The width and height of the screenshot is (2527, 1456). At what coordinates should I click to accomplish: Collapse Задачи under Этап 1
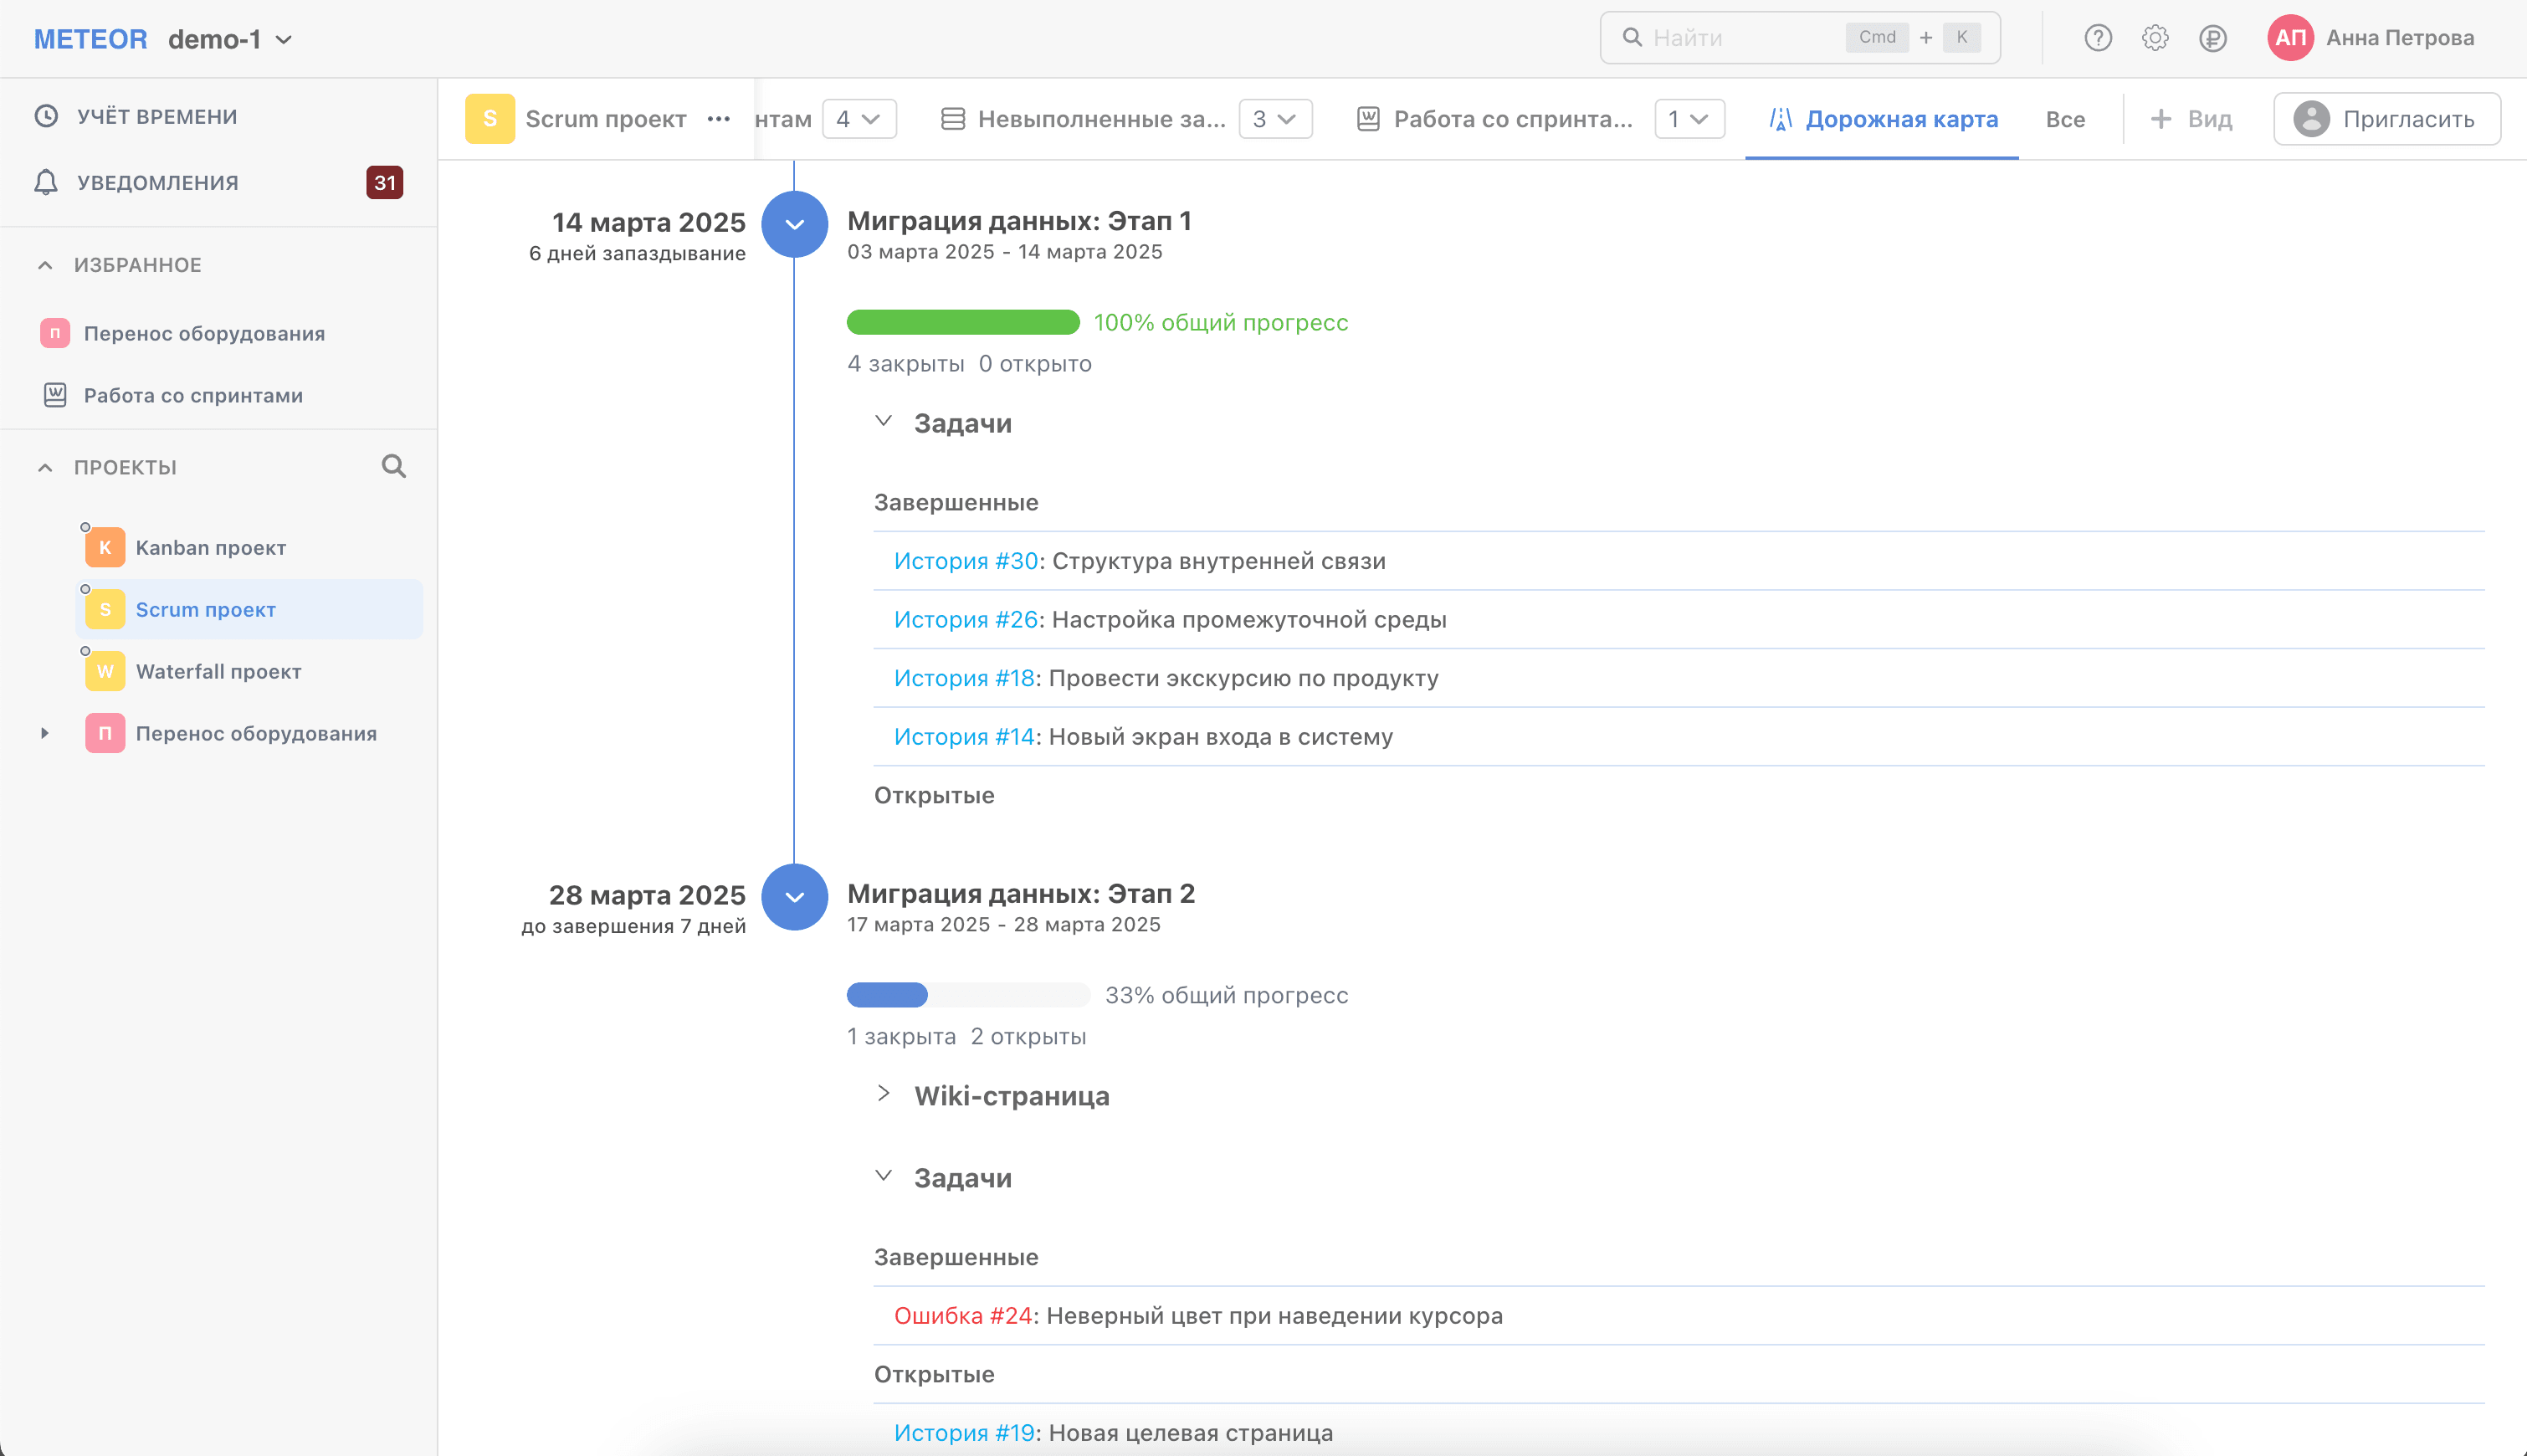click(883, 422)
